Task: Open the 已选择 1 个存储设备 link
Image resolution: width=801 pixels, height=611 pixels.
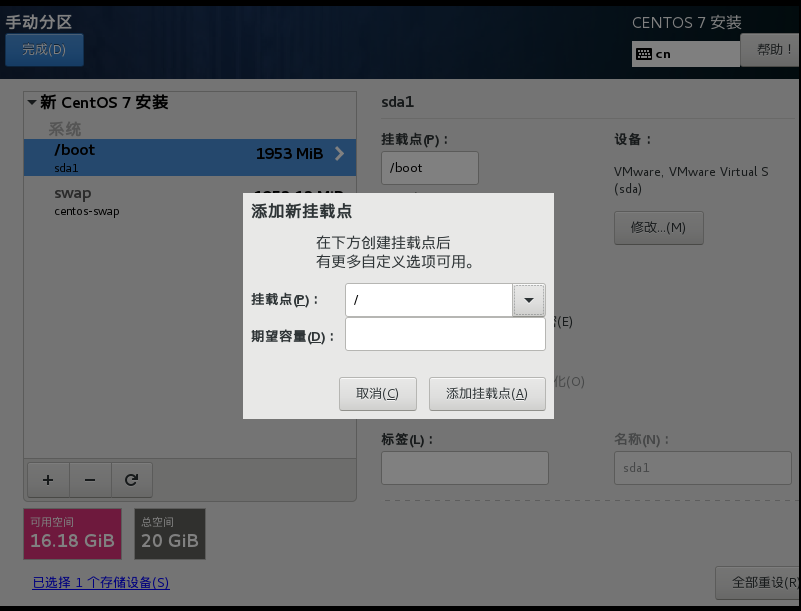Action: click(x=100, y=582)
